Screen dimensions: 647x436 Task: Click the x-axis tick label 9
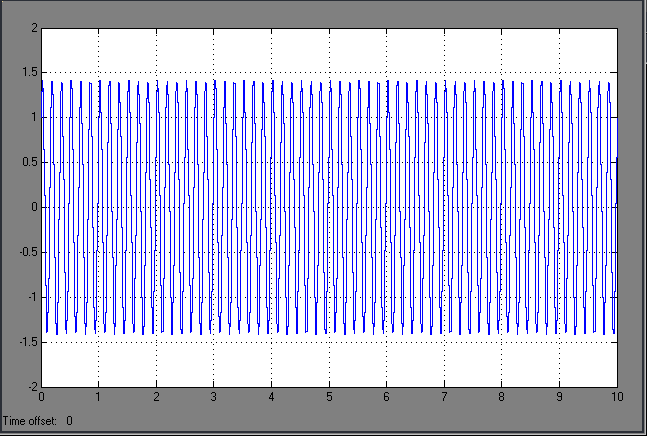coord(560,397)
